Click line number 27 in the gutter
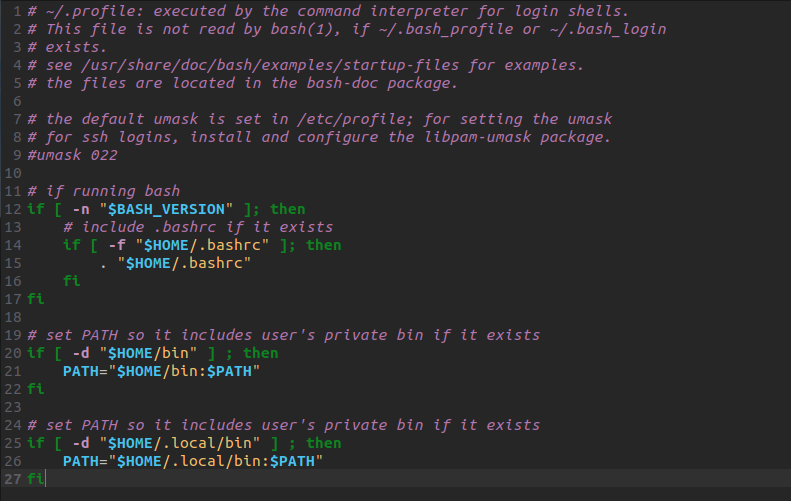Screen dimensions: 791x501 point(12,479)
